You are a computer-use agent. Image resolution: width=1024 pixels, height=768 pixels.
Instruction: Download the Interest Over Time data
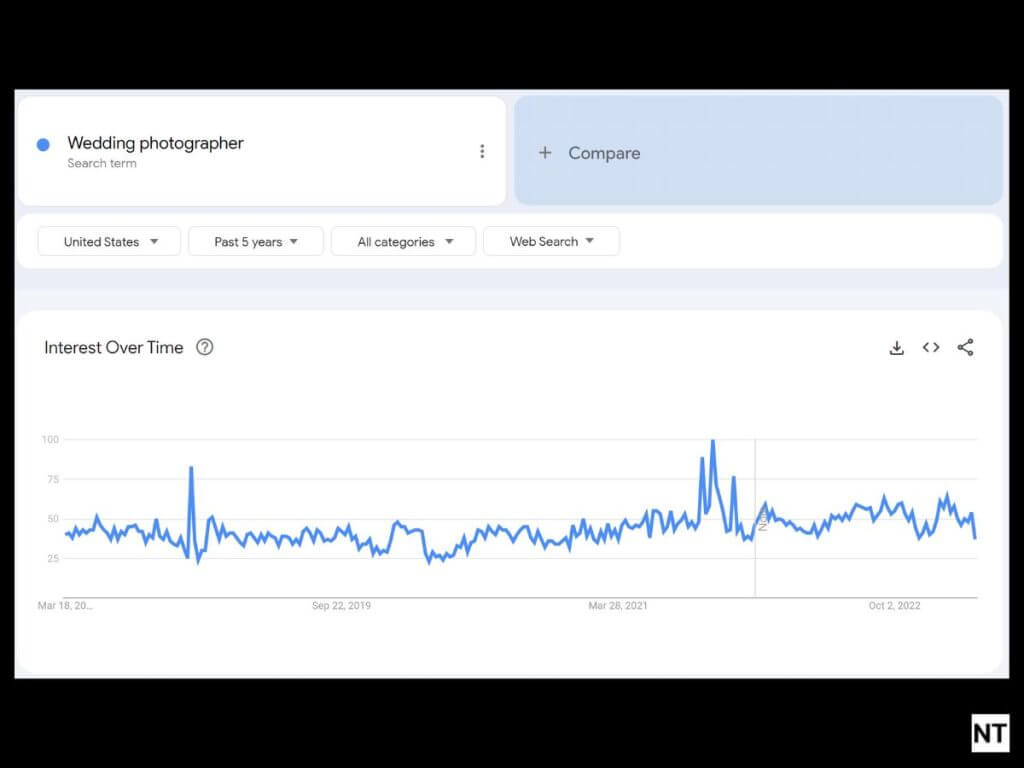(x=897, y=348)
